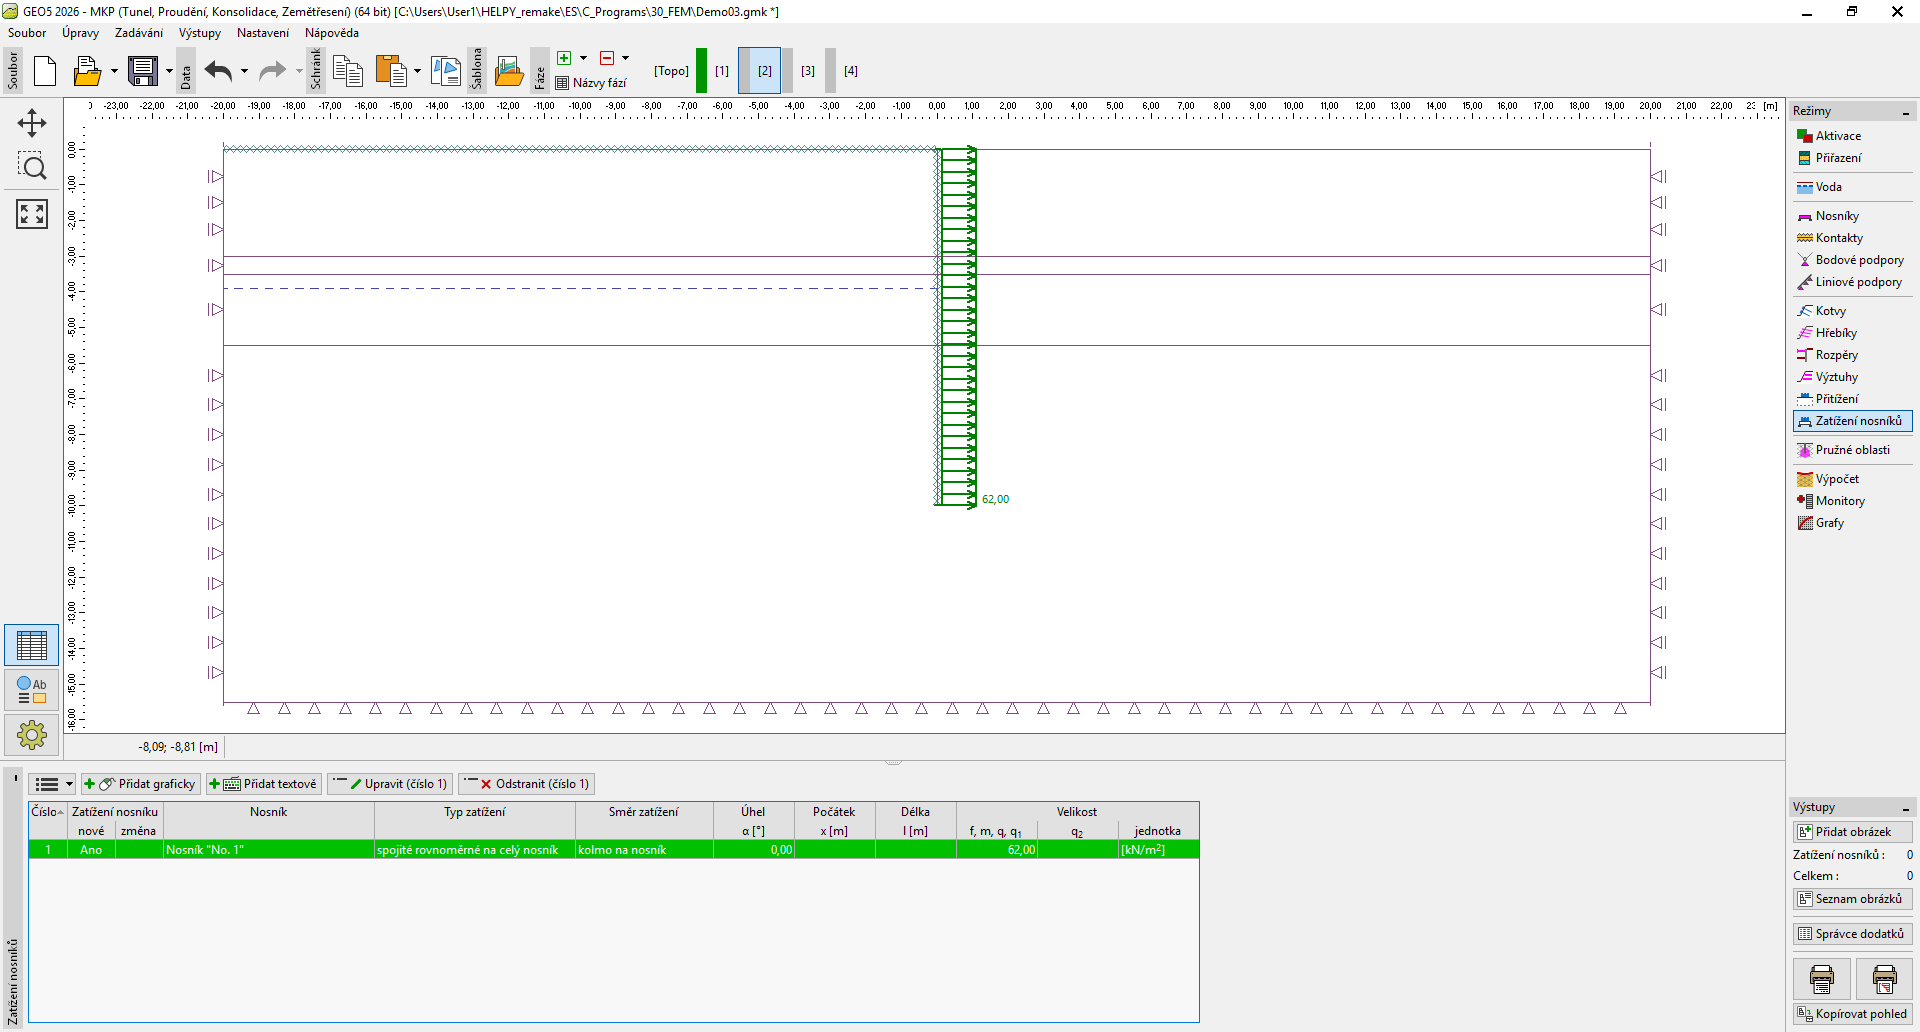Image resolution: width=1920 pixels, height=1032 pixels.
Task: Open the drawing settings gear icon
Action: (x=32, y=735)
